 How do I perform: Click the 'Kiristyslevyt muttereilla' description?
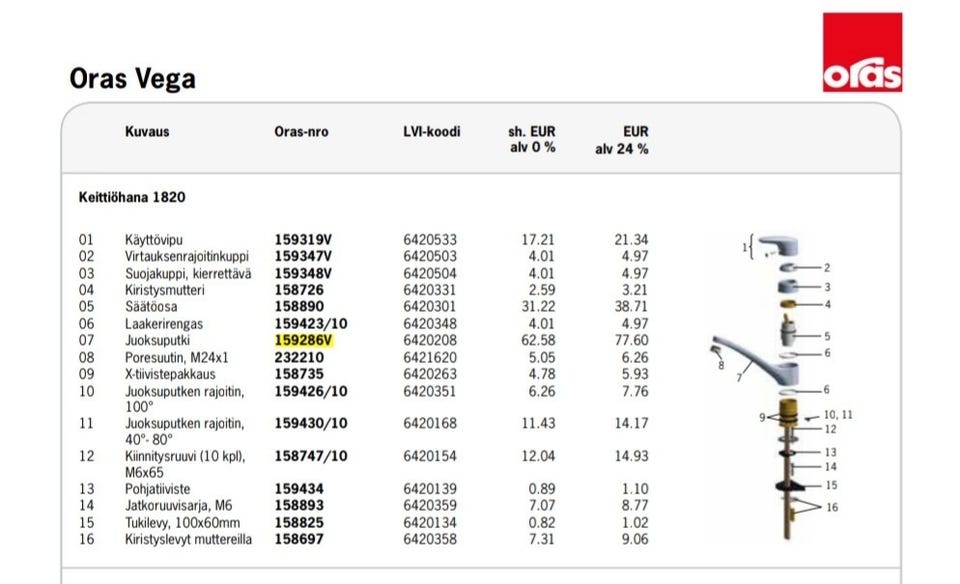click(x=188, y=539)
